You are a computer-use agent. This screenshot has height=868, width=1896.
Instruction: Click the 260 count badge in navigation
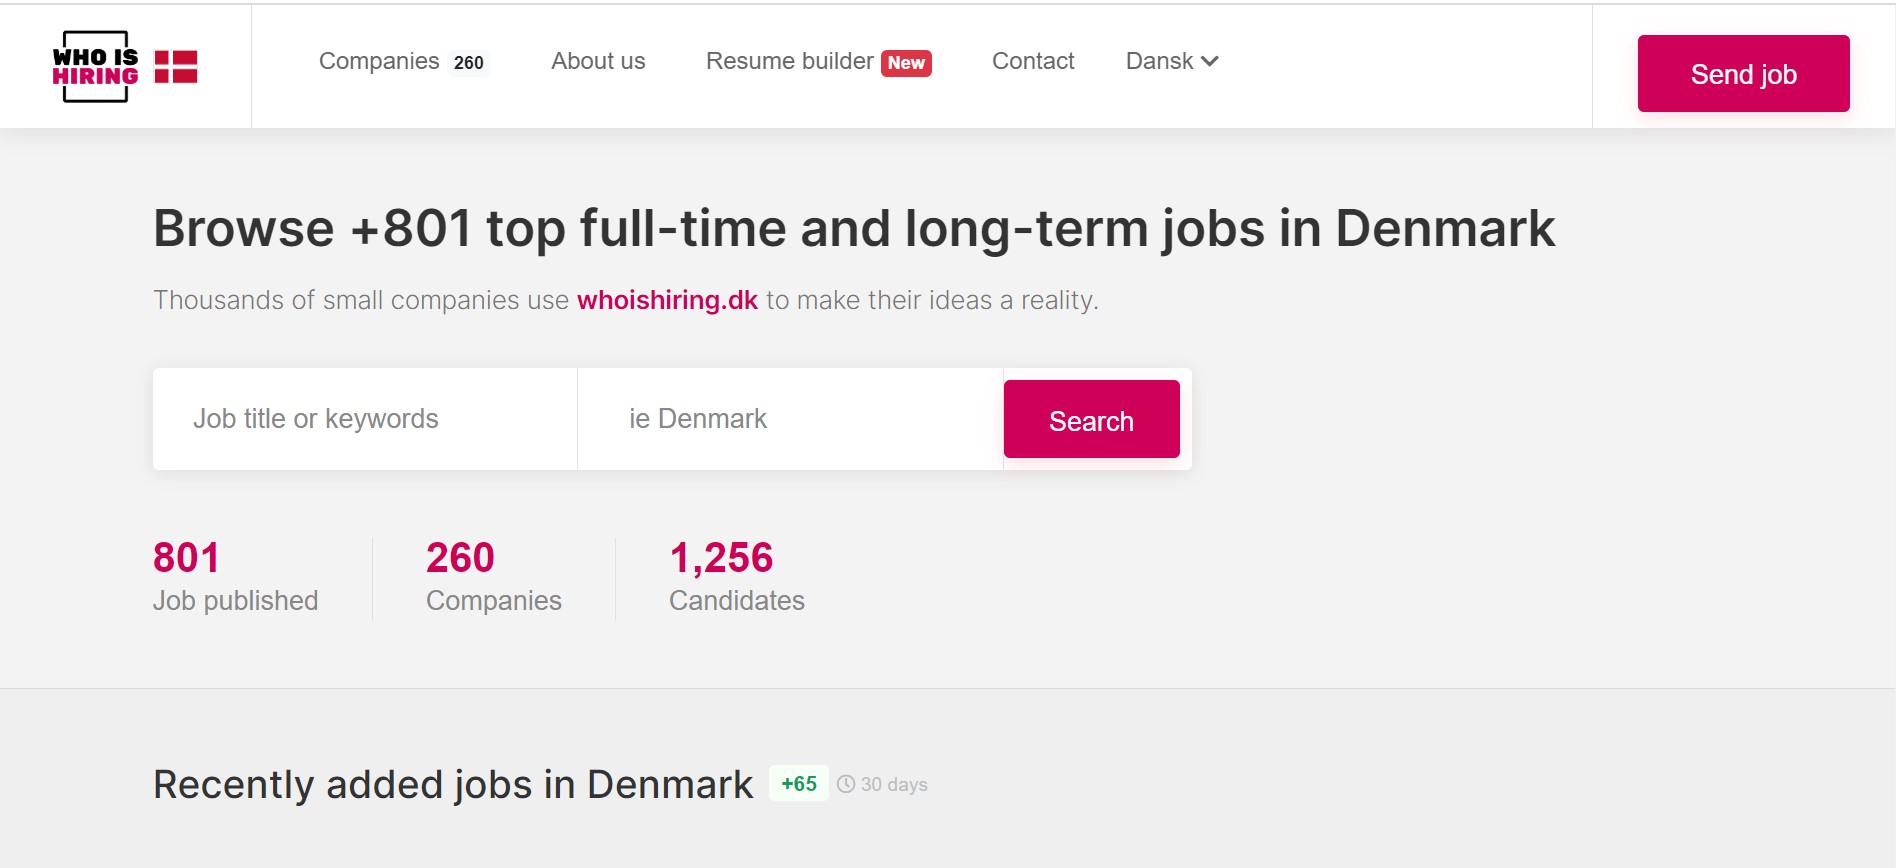[469, 63]
